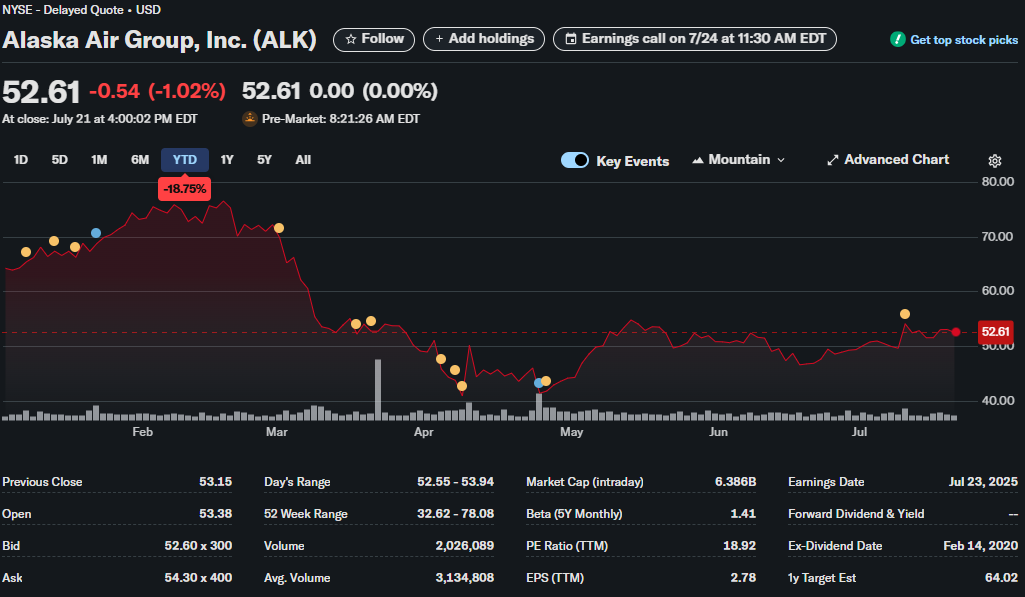The width and height of the screenshot is (1025, 597).
Task: Select the 5Y time range
Action: pos(264,160)
